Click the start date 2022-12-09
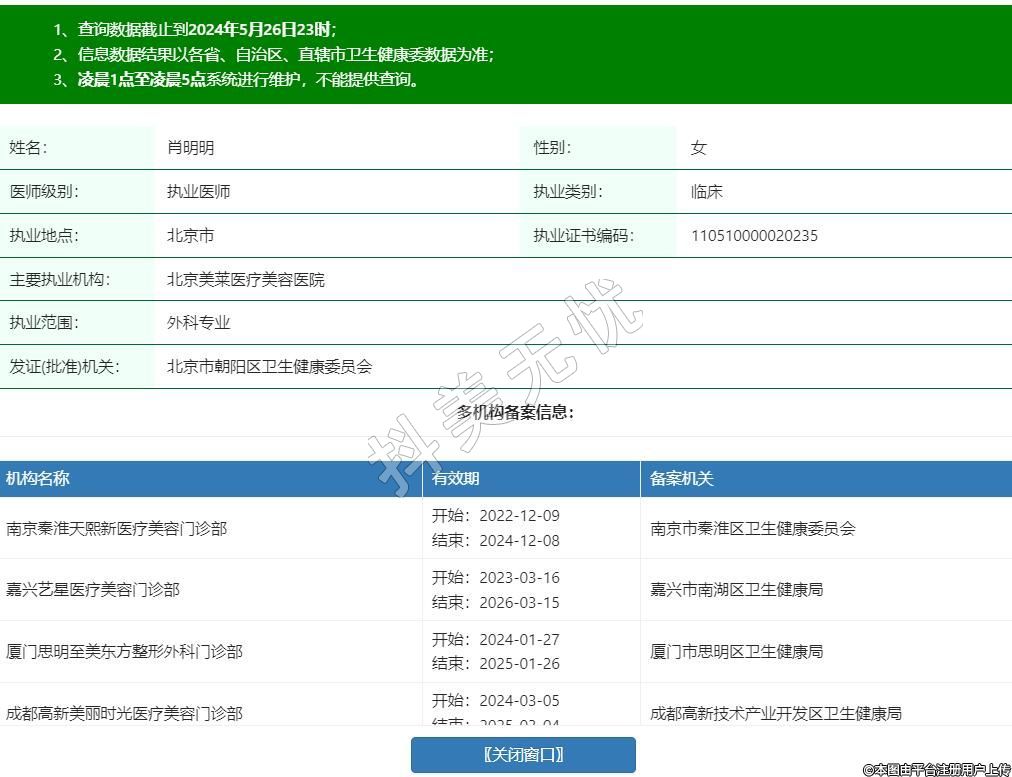1012x777 pixels. click(519, 516)
